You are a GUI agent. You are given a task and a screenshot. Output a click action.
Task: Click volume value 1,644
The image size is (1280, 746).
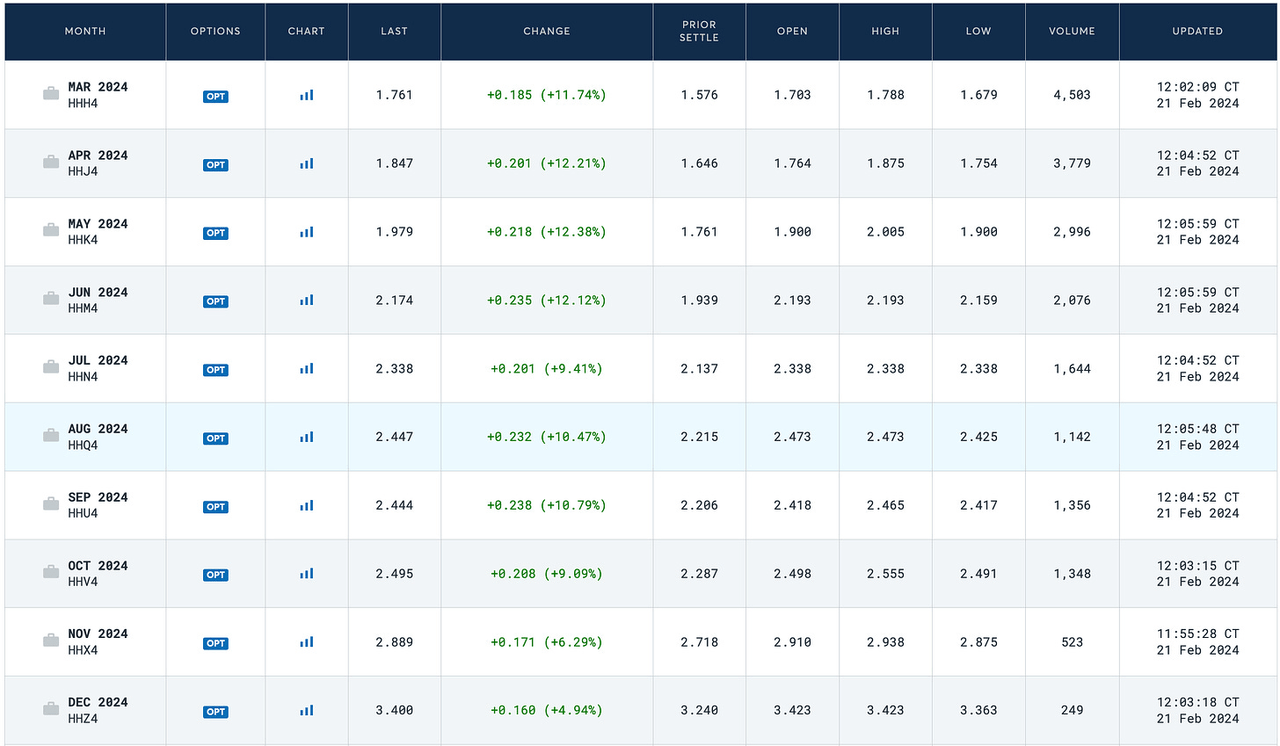coord(1072,369)
